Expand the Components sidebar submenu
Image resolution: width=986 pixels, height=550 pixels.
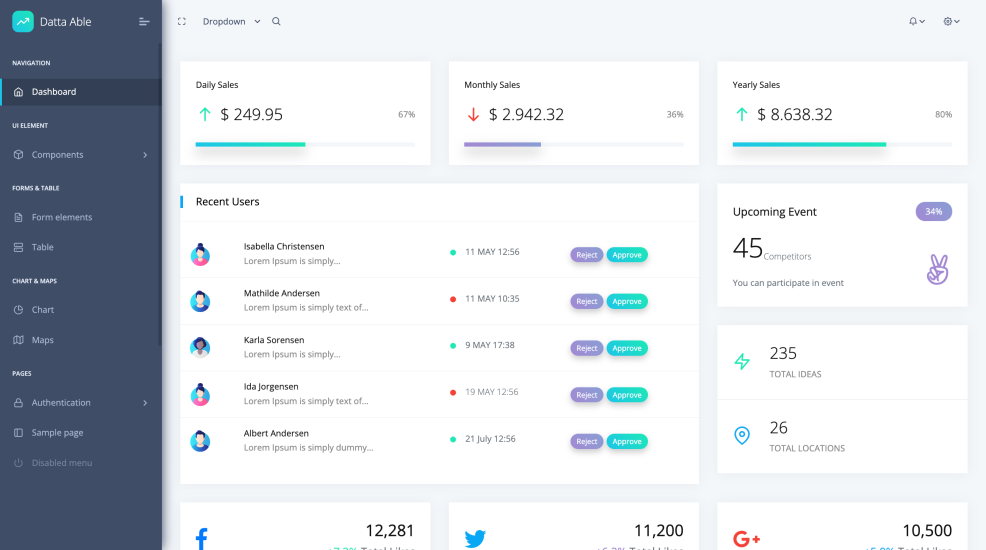[x=80, y=155]
